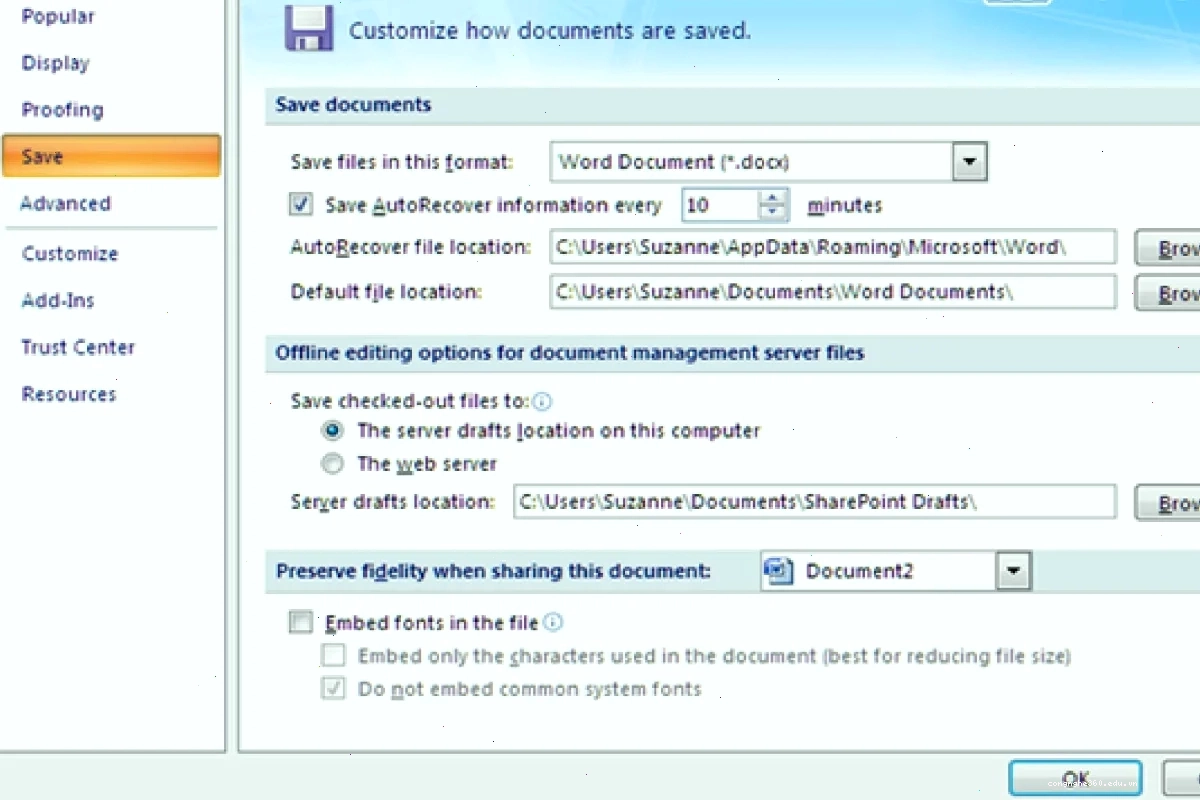Select The web server radio option

pos(332,464)
